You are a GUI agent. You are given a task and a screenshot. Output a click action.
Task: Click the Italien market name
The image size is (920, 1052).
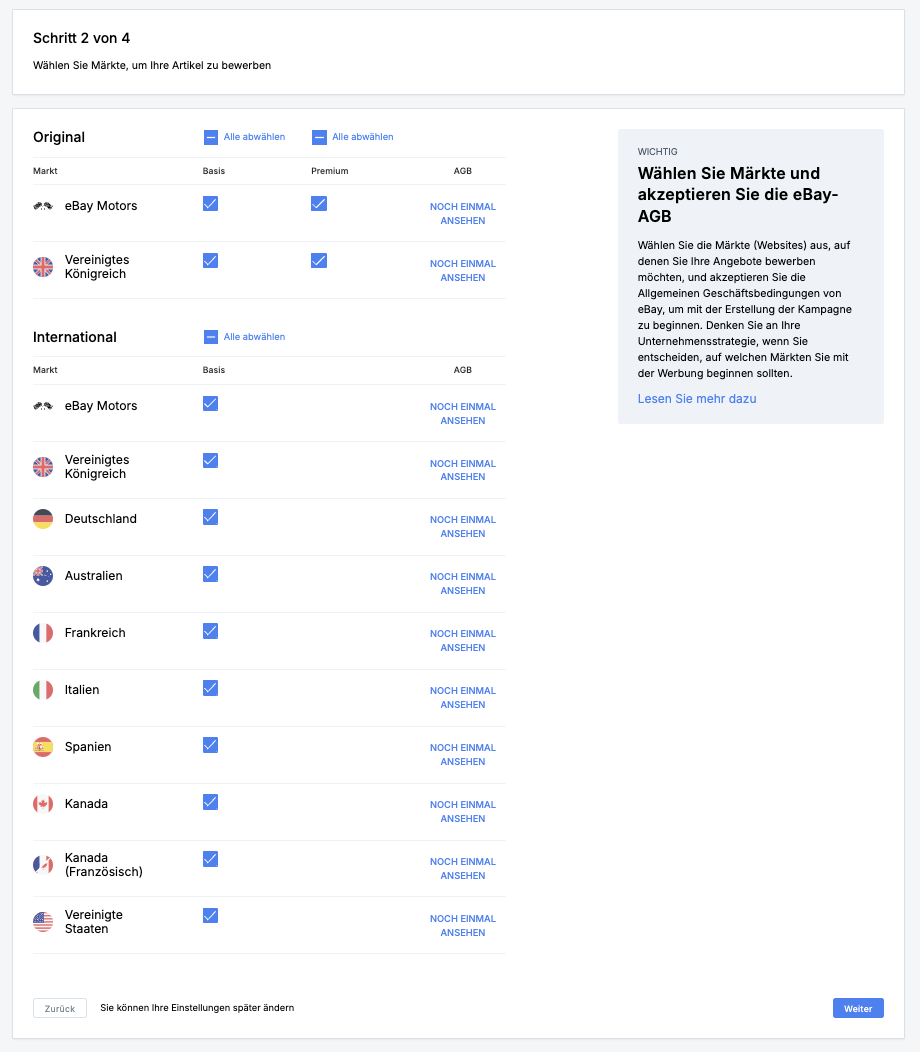click(82, 690)
